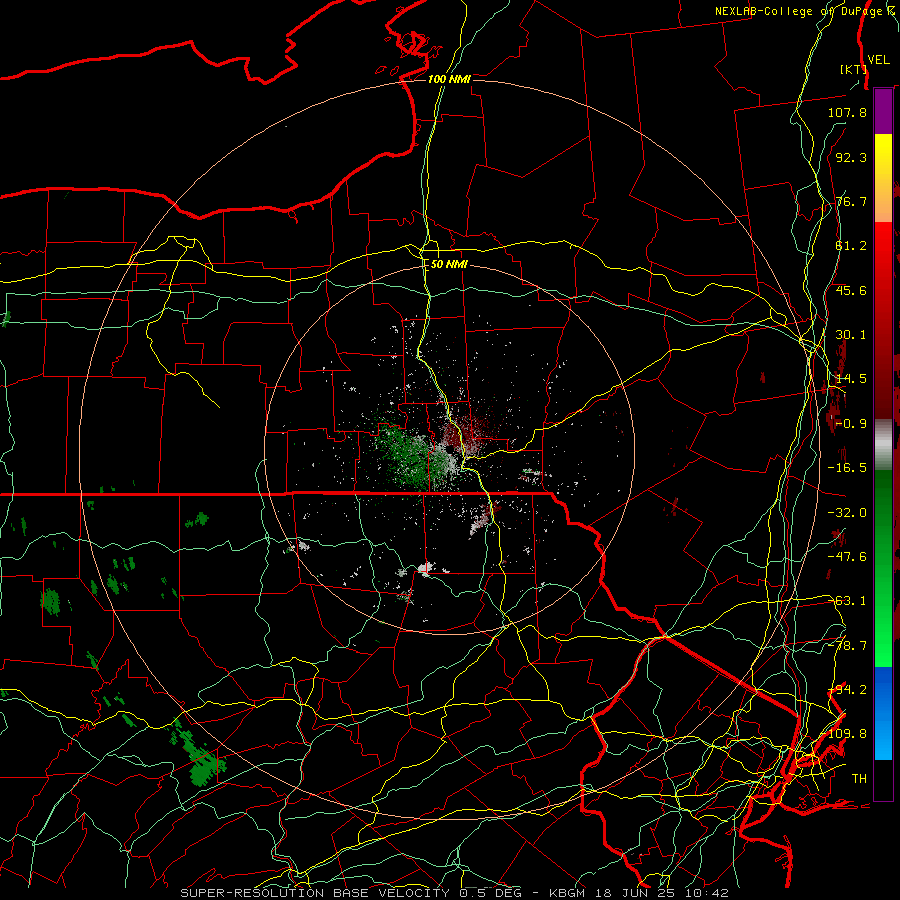Click the 45.6 velocity scale value

click(851, 290)
